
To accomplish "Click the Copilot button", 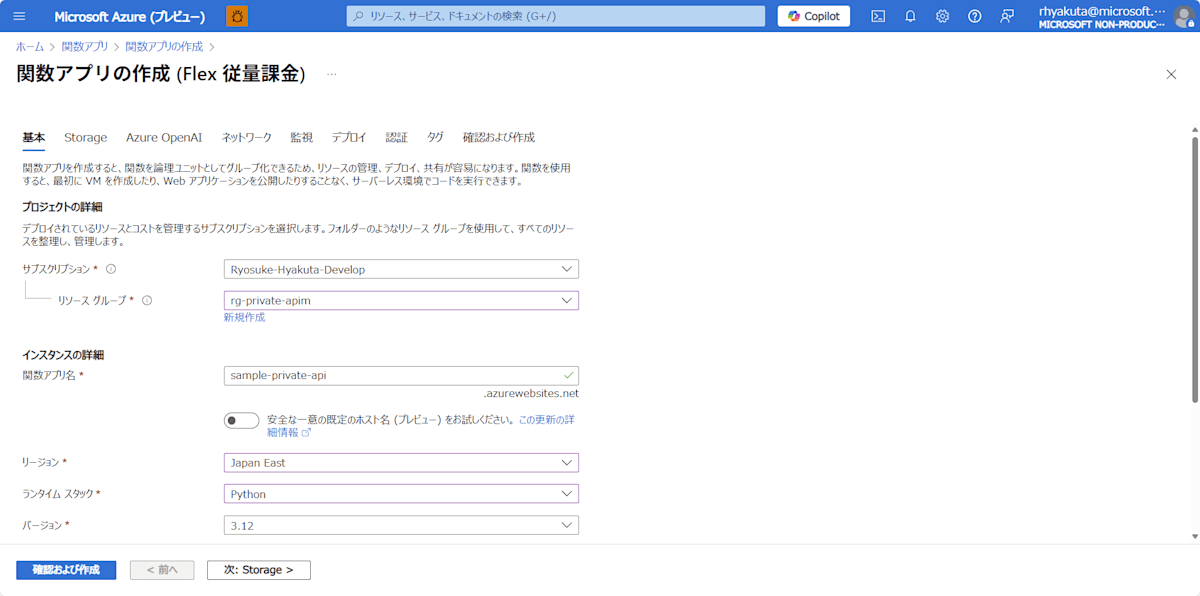I will [x=814, y=16].
